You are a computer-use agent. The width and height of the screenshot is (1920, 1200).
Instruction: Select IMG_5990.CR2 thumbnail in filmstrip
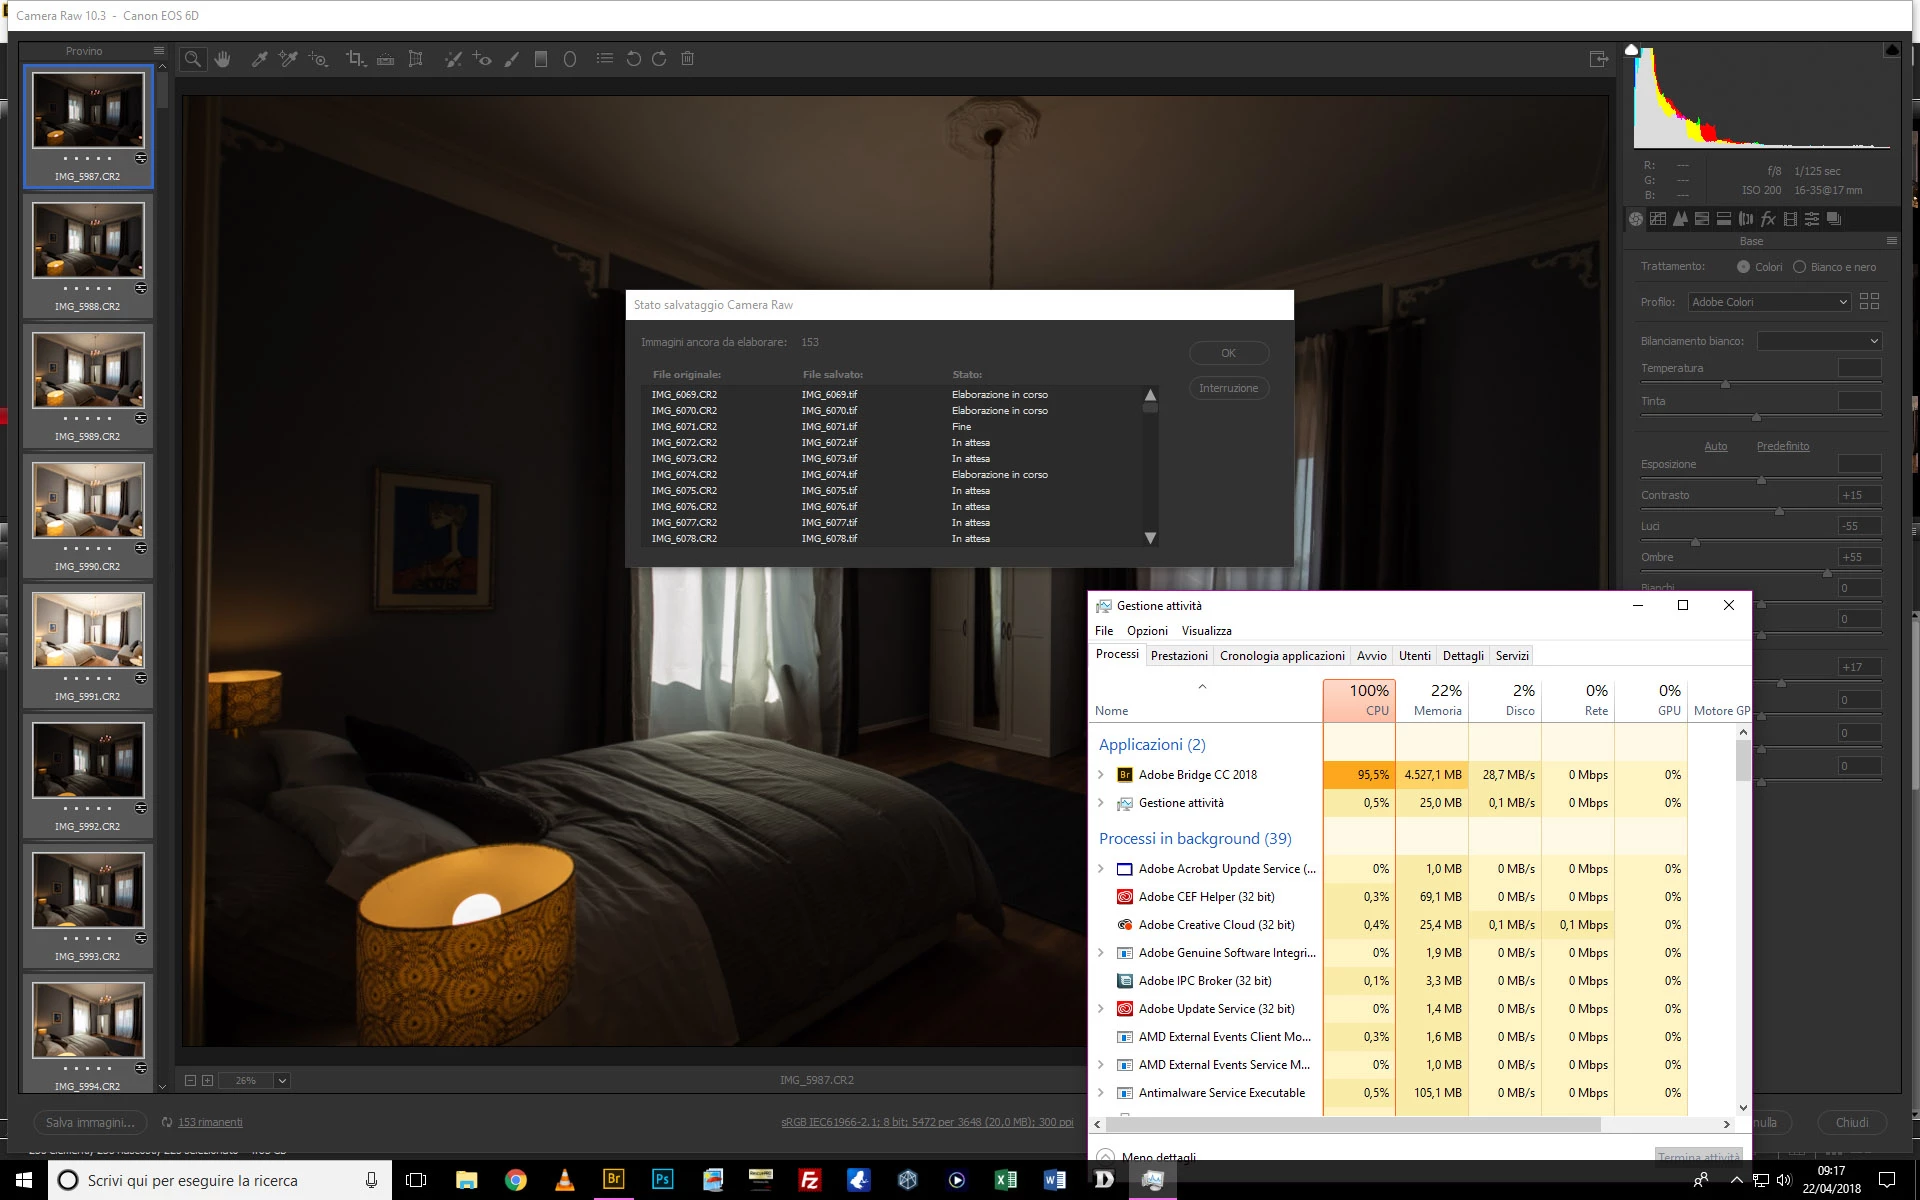click(x=88, y=501)
